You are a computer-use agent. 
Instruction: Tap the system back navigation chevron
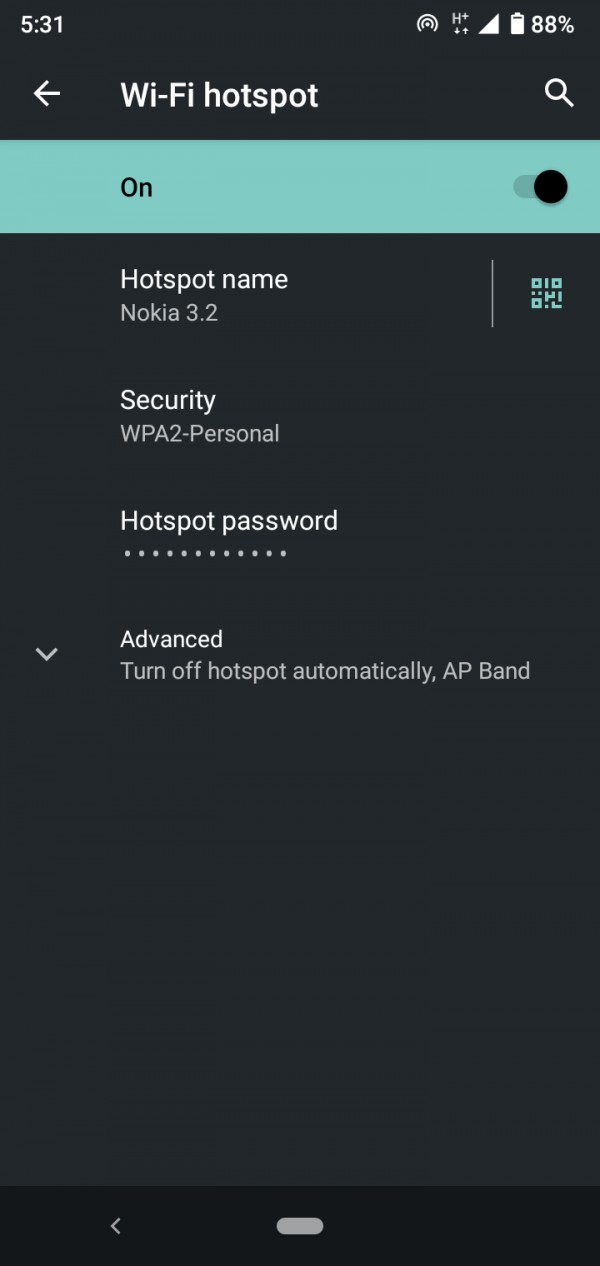click(x=115, y=1226)
